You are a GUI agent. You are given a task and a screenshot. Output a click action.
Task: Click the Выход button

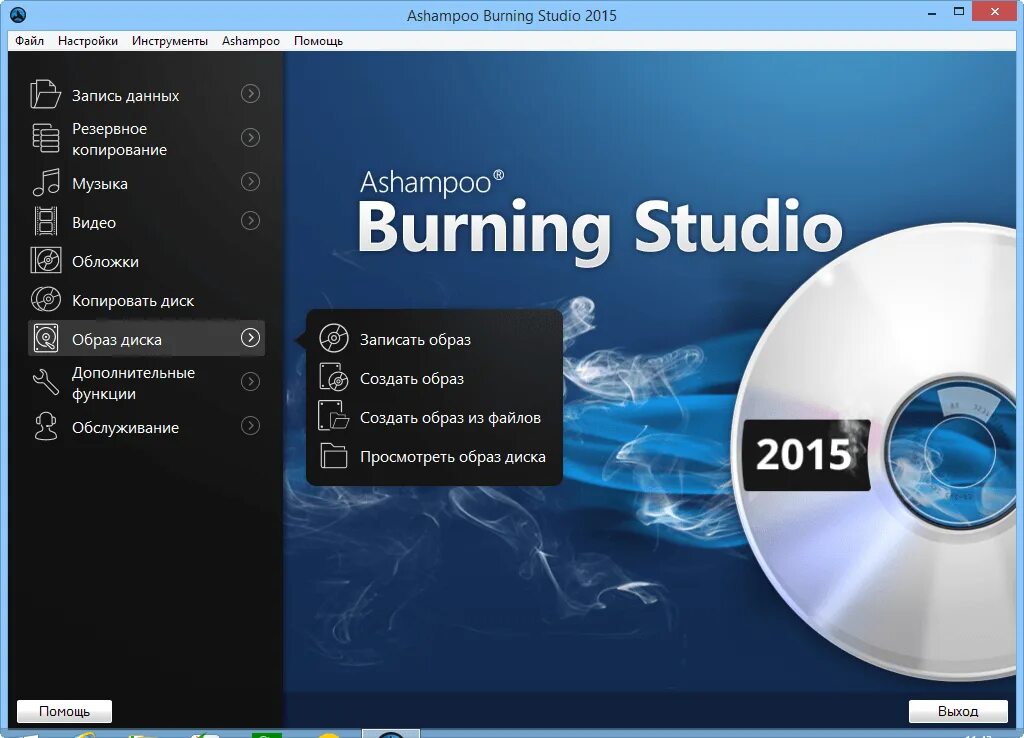pos(957,711)
